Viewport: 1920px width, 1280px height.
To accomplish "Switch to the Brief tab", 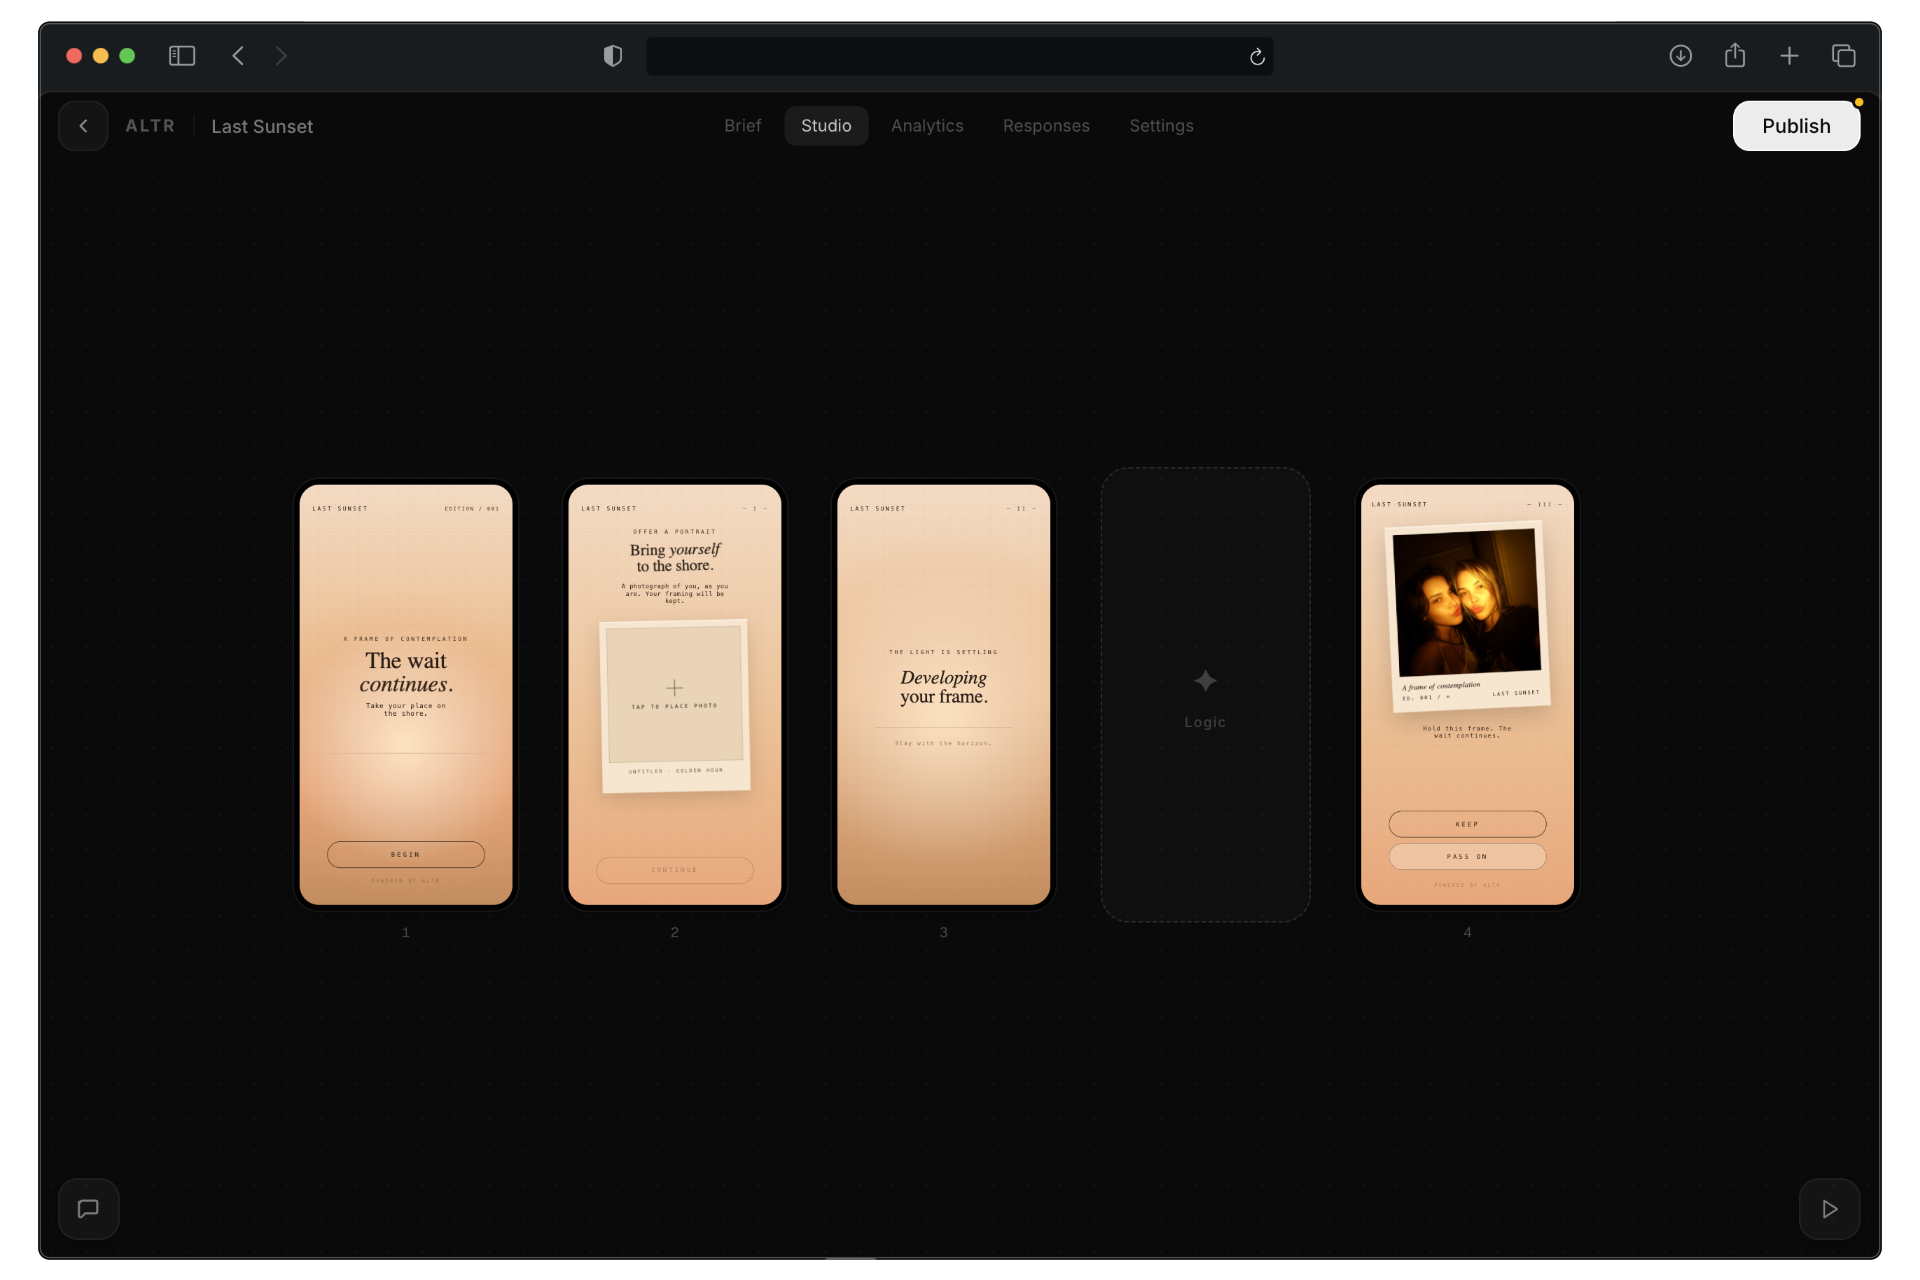I will (743, 126).
